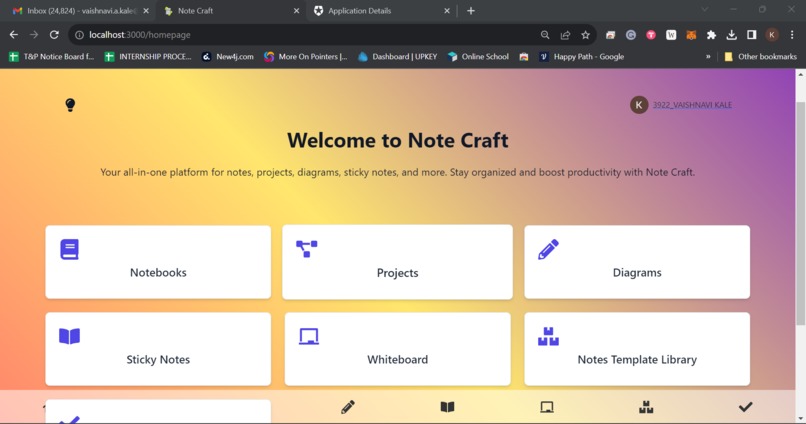The width and height of the screenshot is (806, 424).
Task: Switch to the Note Craft tab
Action: point(231,11)
